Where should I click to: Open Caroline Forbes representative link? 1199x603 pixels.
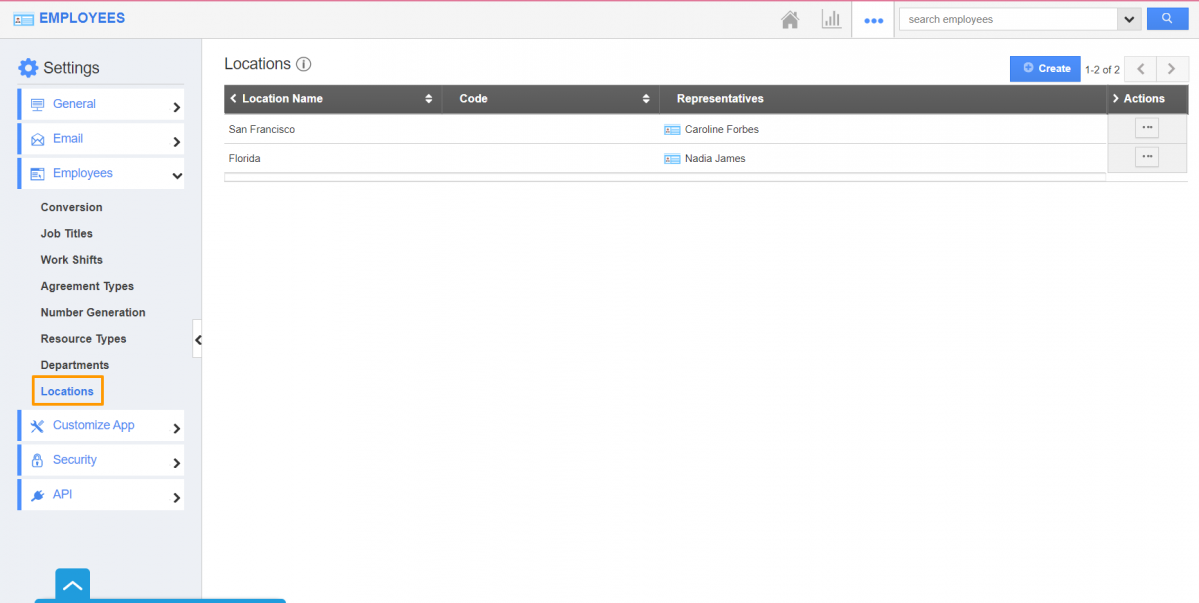722,130
